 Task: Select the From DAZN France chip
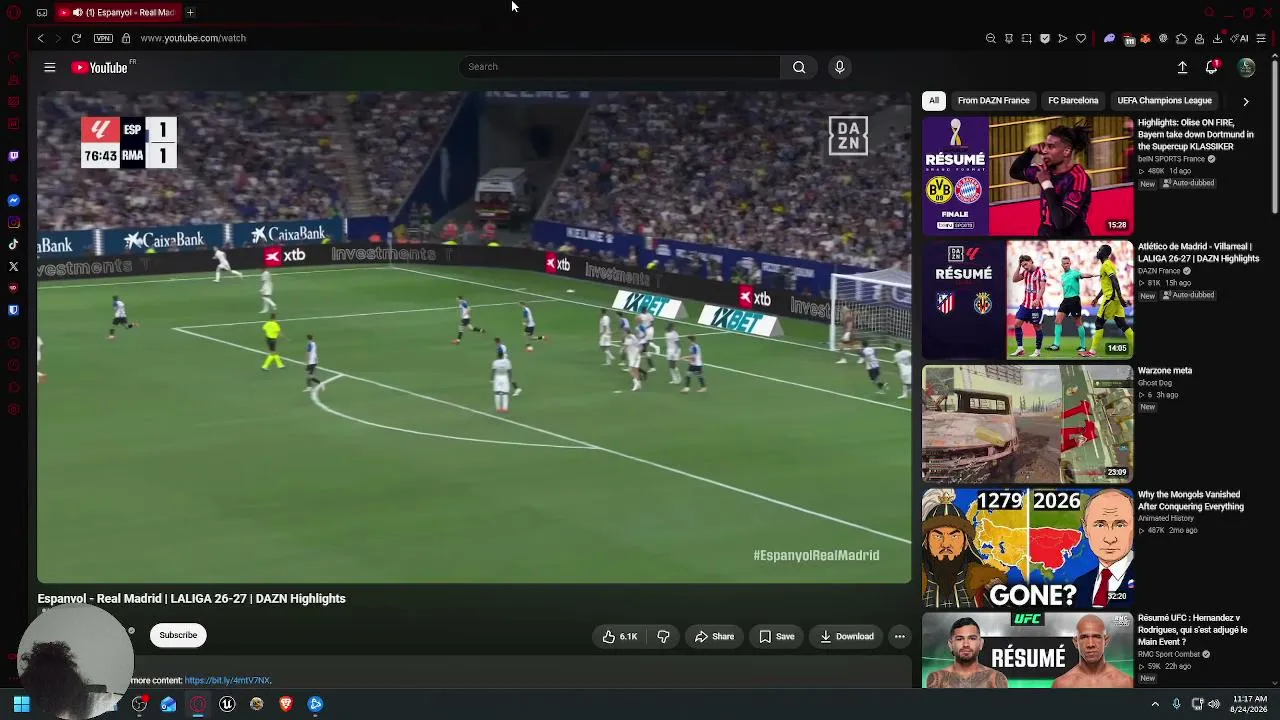(993, 100)
